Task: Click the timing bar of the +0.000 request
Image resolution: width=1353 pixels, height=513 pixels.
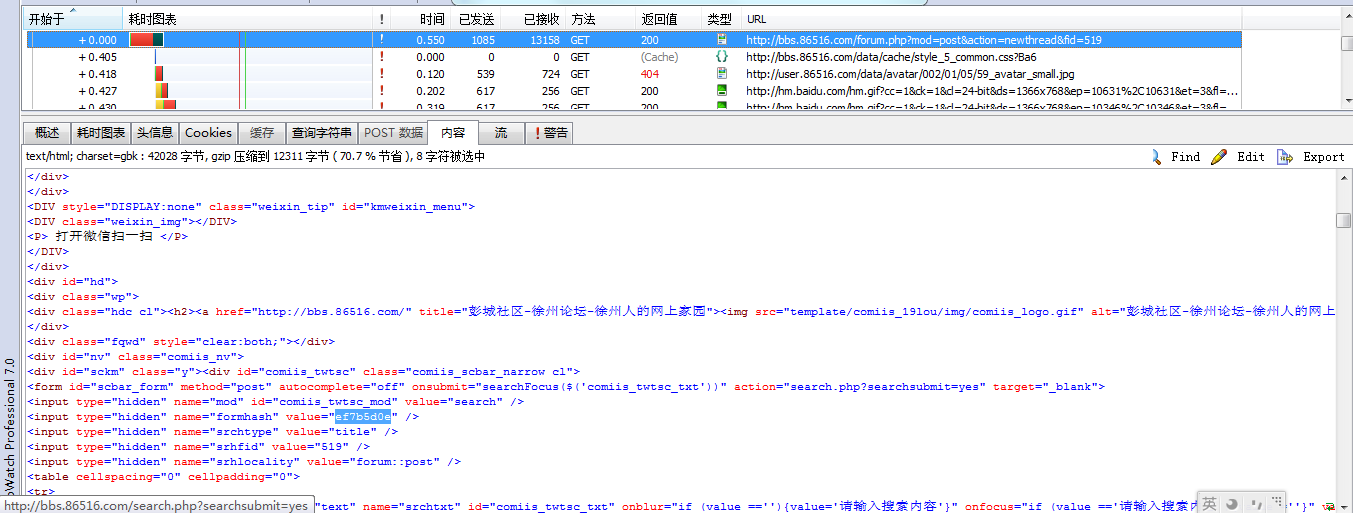Action: pyautogui.click(x=146, y=40)
